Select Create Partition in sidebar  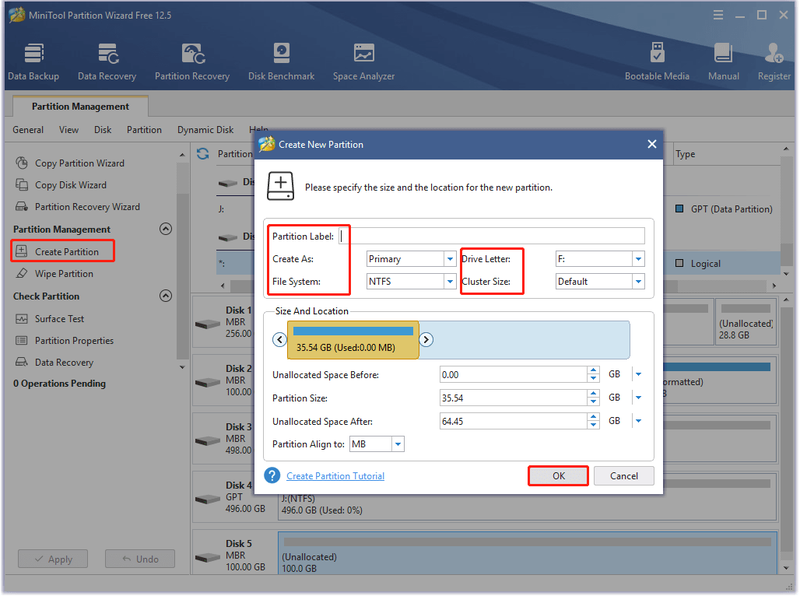click(62, 252)
